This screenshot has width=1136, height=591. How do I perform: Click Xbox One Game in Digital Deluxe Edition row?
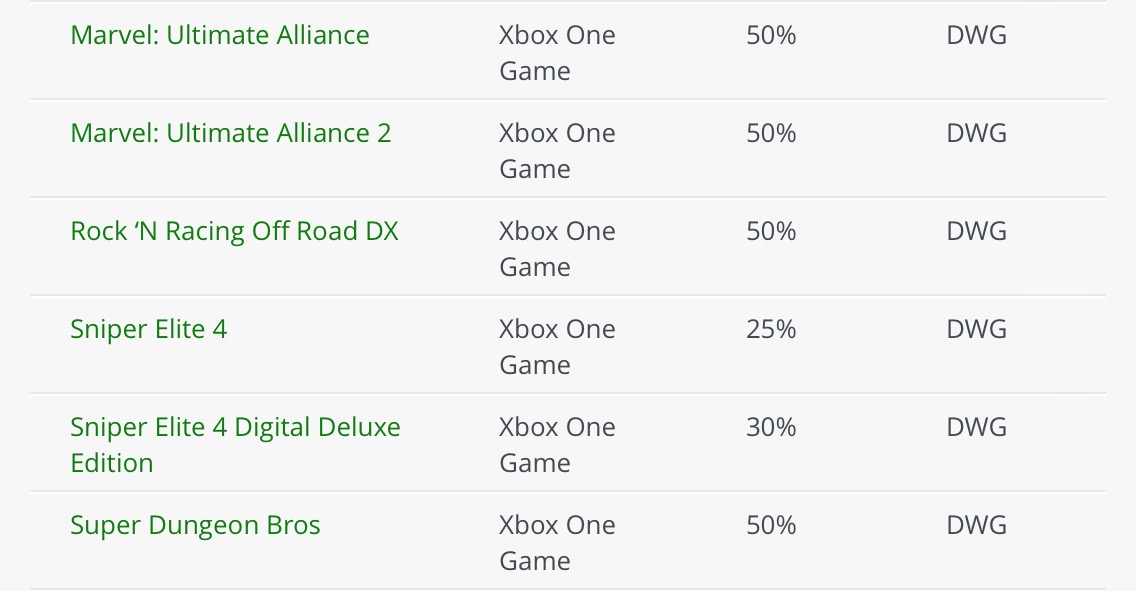pos(557,445)
